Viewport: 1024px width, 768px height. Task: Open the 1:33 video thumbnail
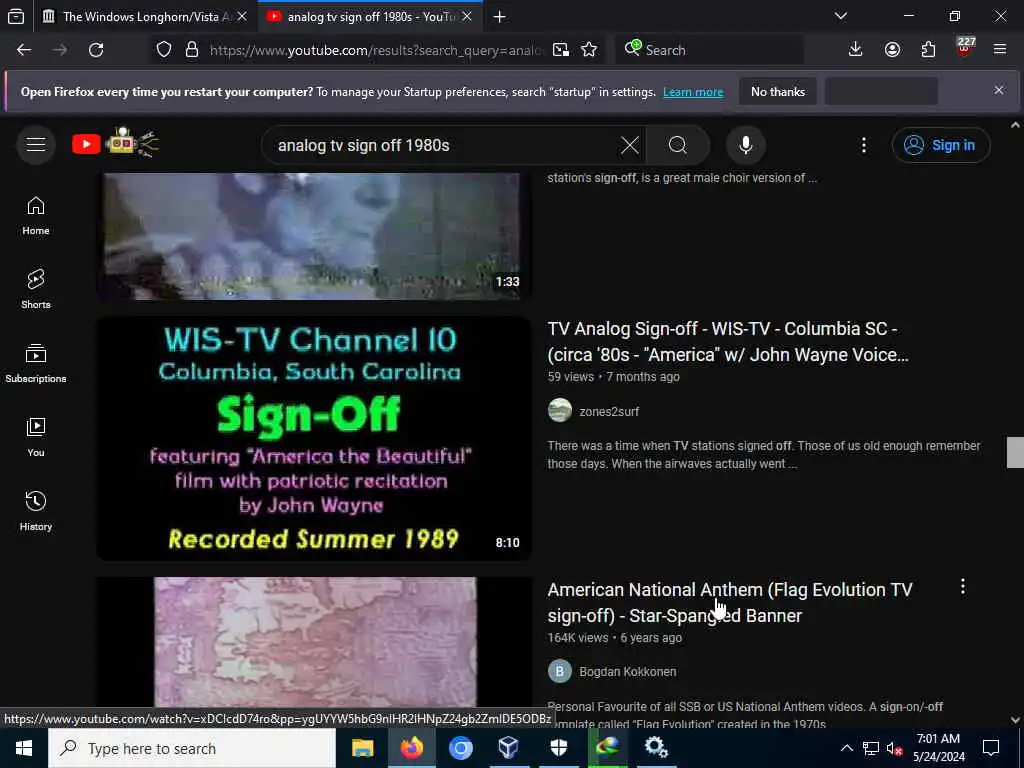[x=313, y=236]
